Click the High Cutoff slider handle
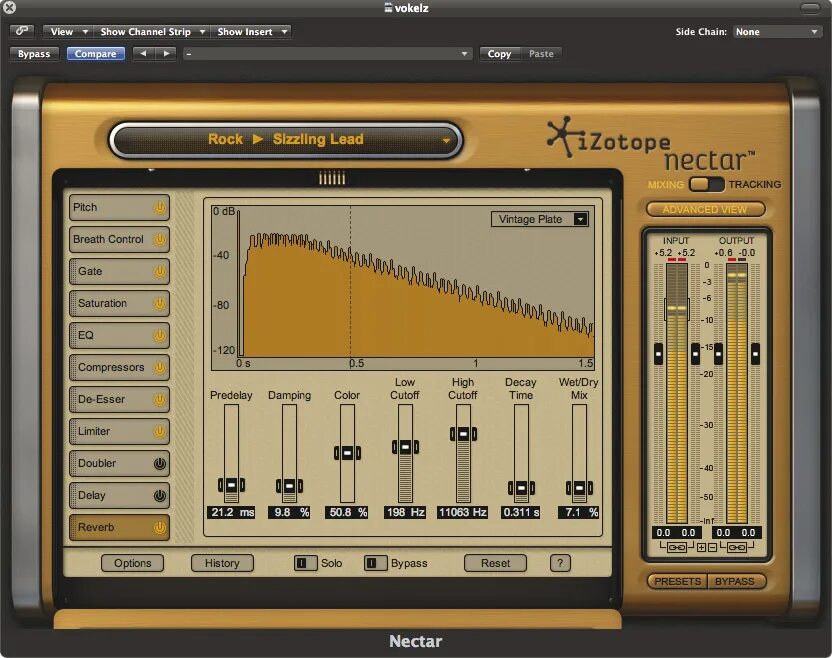The width and height of the screenshot is (832, 658). coord(463,434)
